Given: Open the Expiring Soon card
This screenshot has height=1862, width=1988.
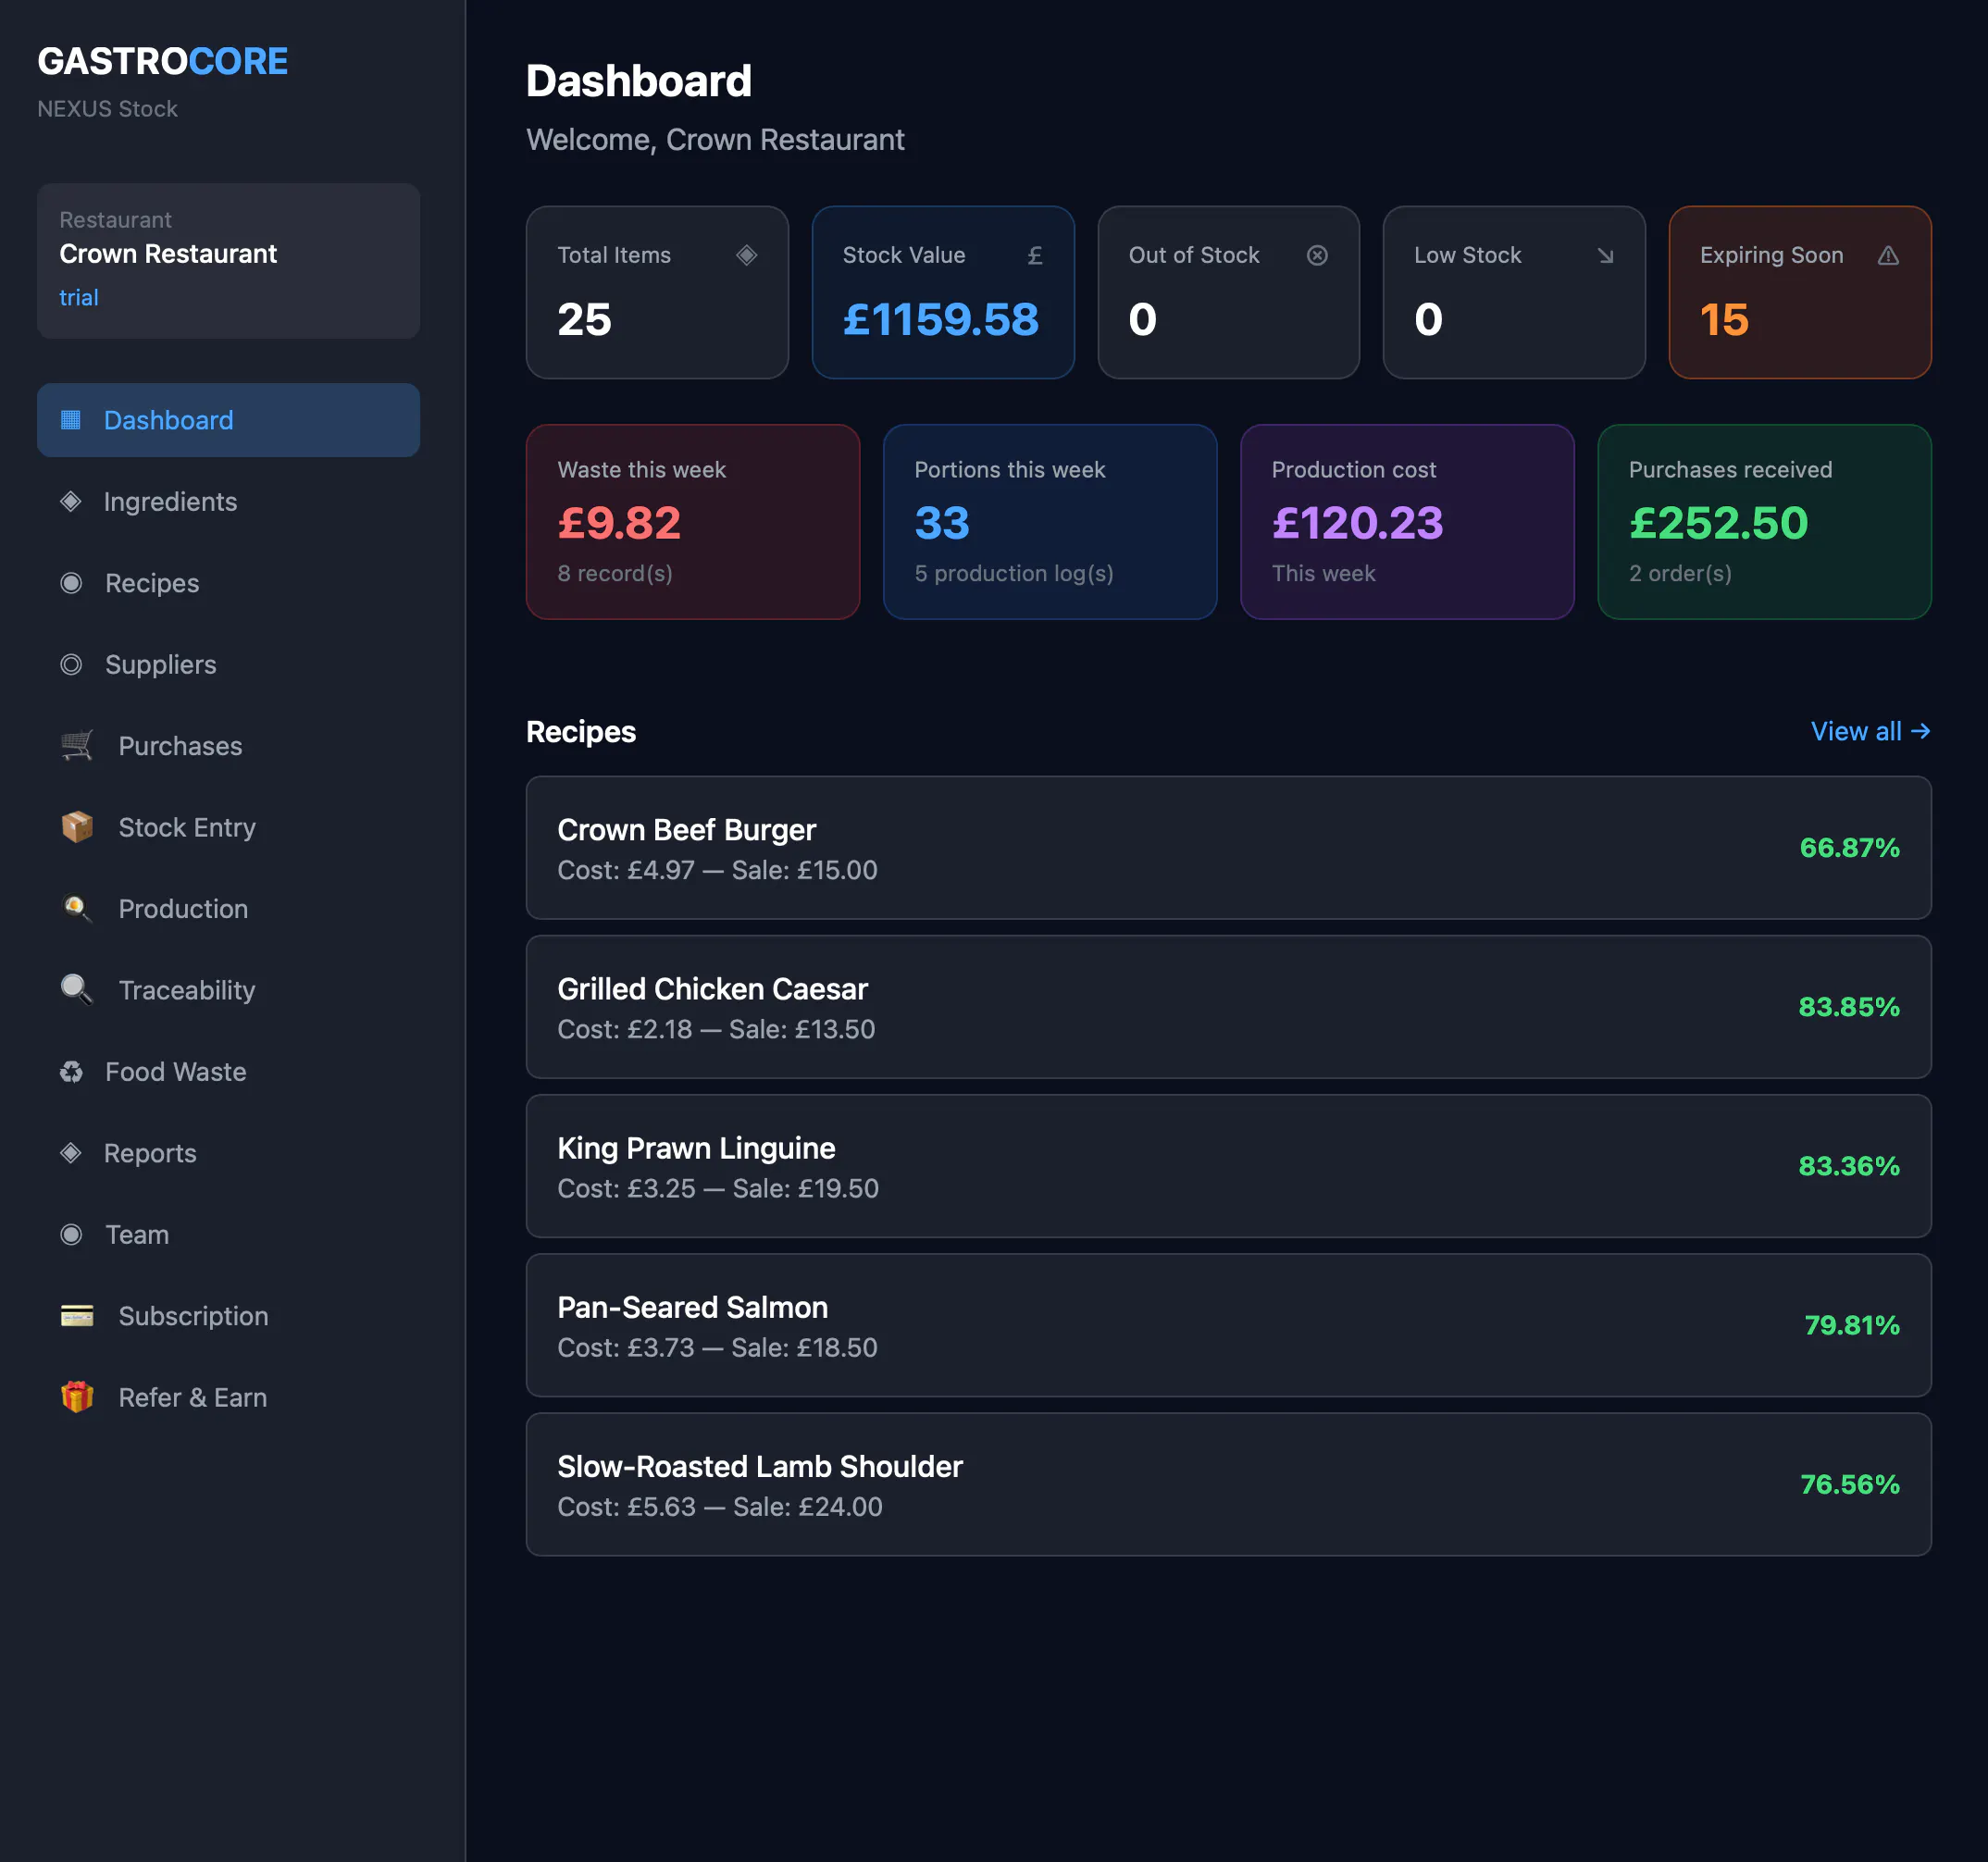Looking at the screenshot, I should pyautogui.click(x=1800, y=292).
